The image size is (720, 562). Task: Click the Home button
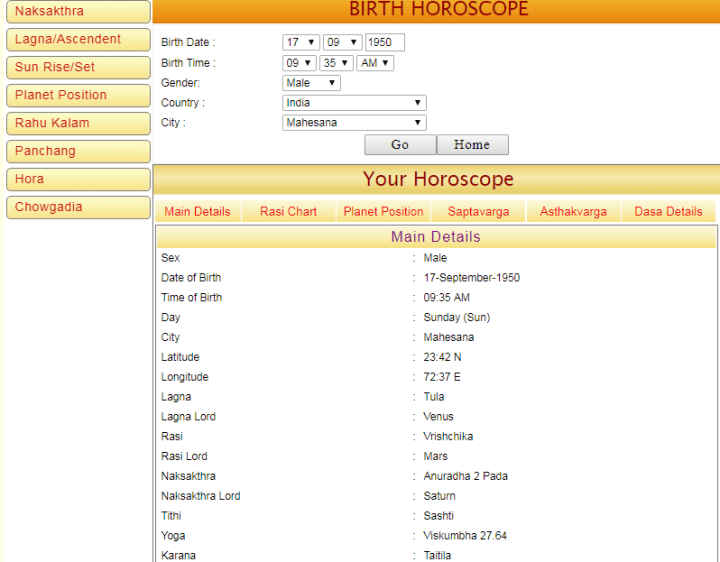472,145
